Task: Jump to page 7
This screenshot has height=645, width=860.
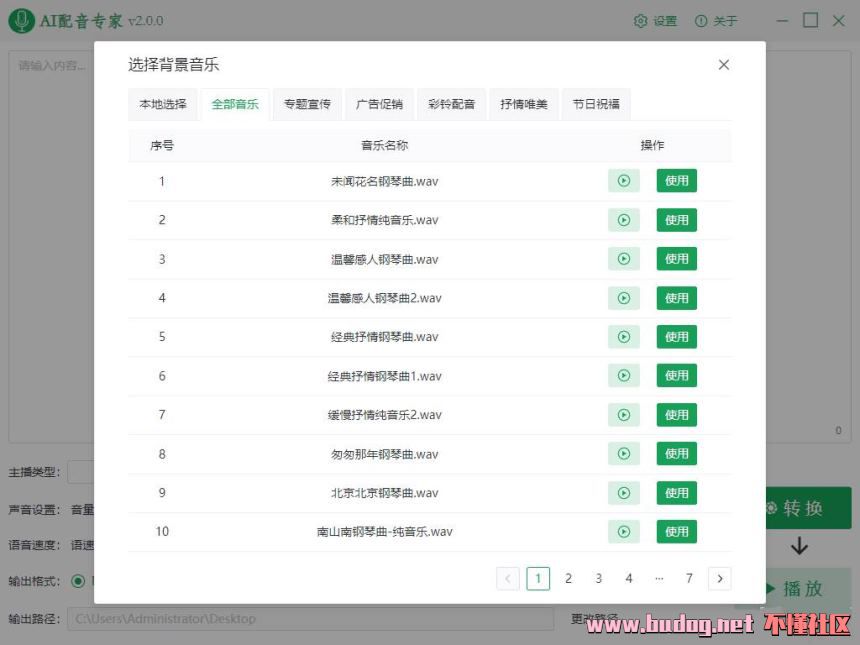Action: coord(689,578)
